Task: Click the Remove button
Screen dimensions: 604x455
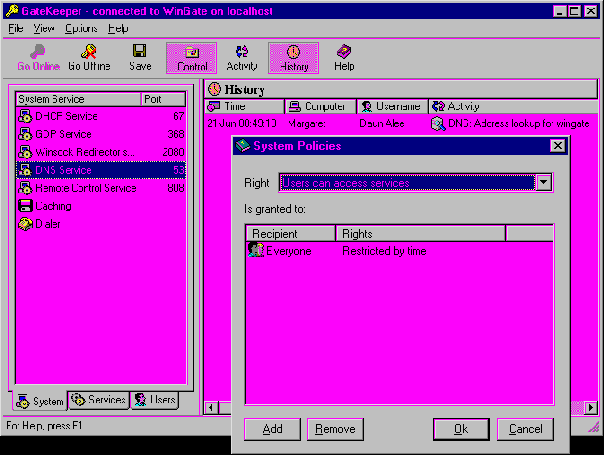Action: [x=335, y=429]
